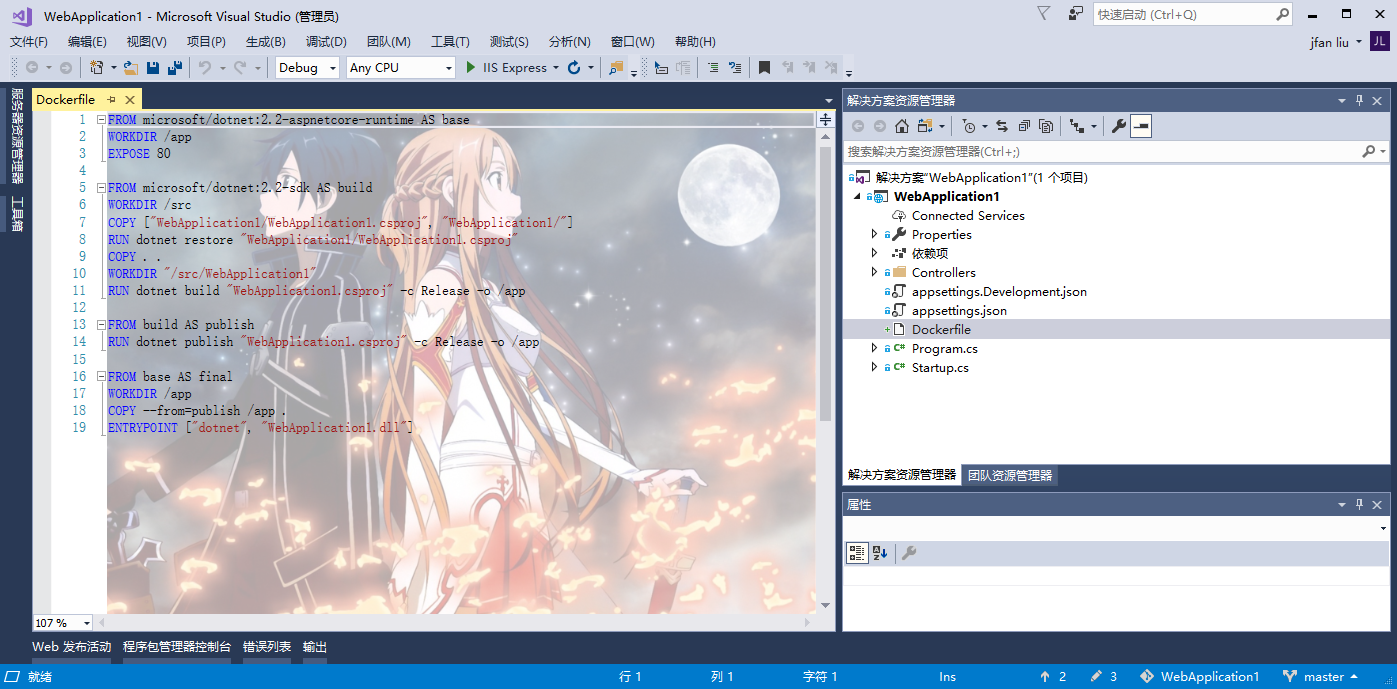
Task: Click the feedback icon next to Quick Launch
Action: tap(1076, 14)
